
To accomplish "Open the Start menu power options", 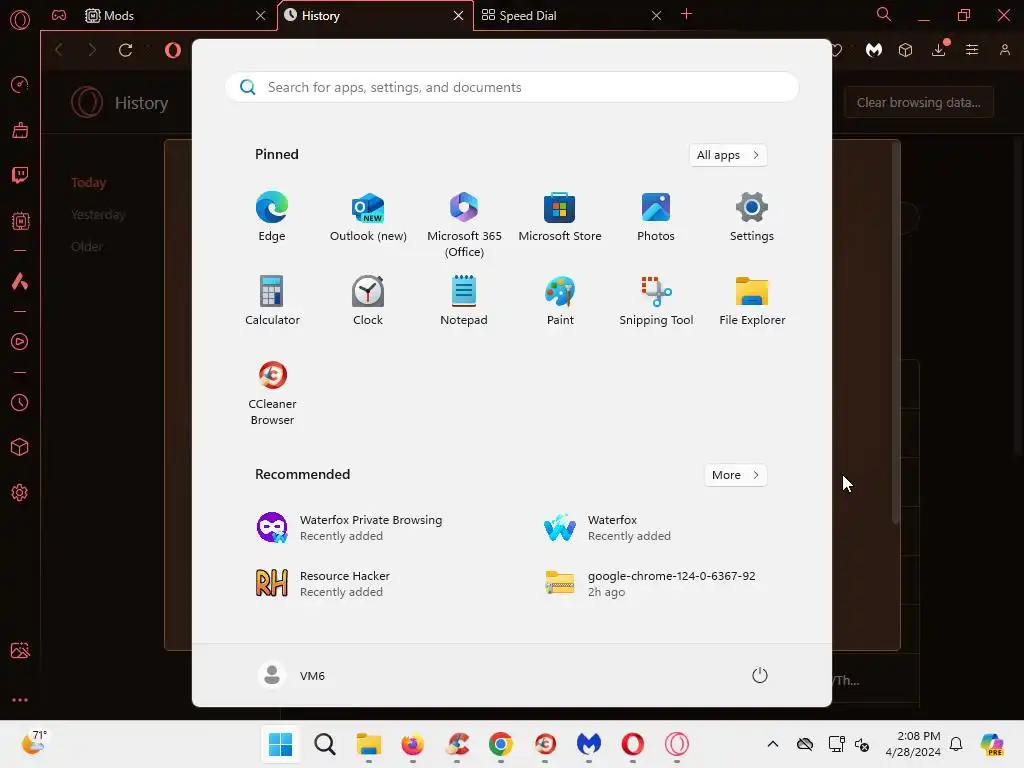I will coord(759,675).
